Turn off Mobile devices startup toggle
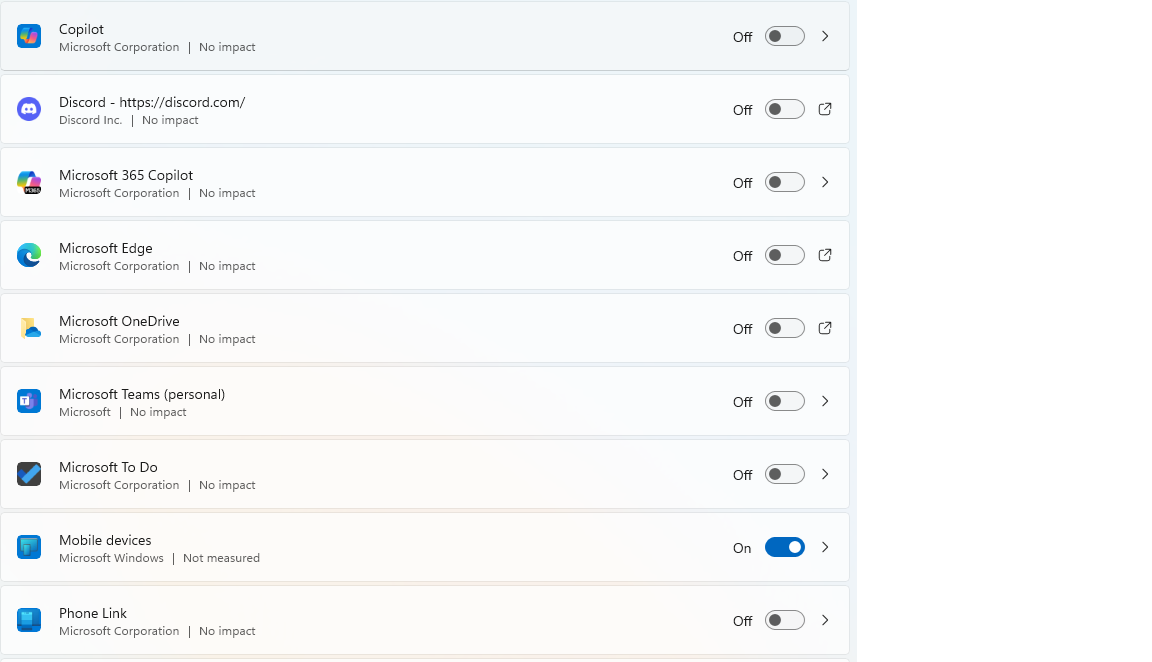The width and height of the screenshot is (1152, 662). point(784,548)
